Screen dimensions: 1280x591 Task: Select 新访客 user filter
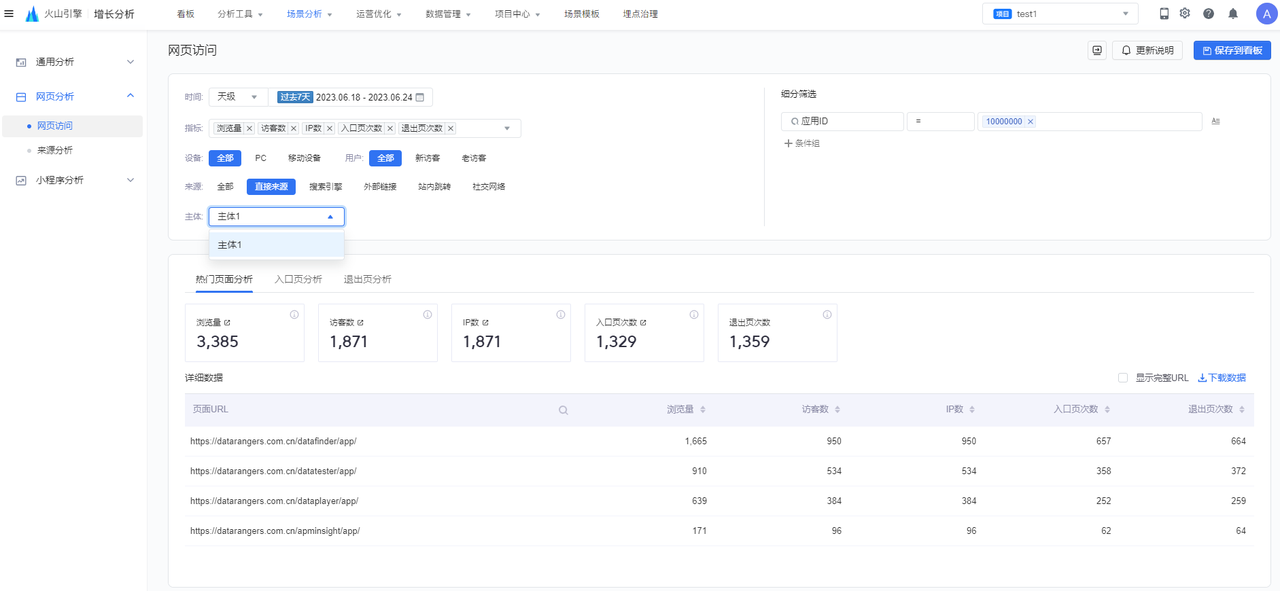point(427,158)
